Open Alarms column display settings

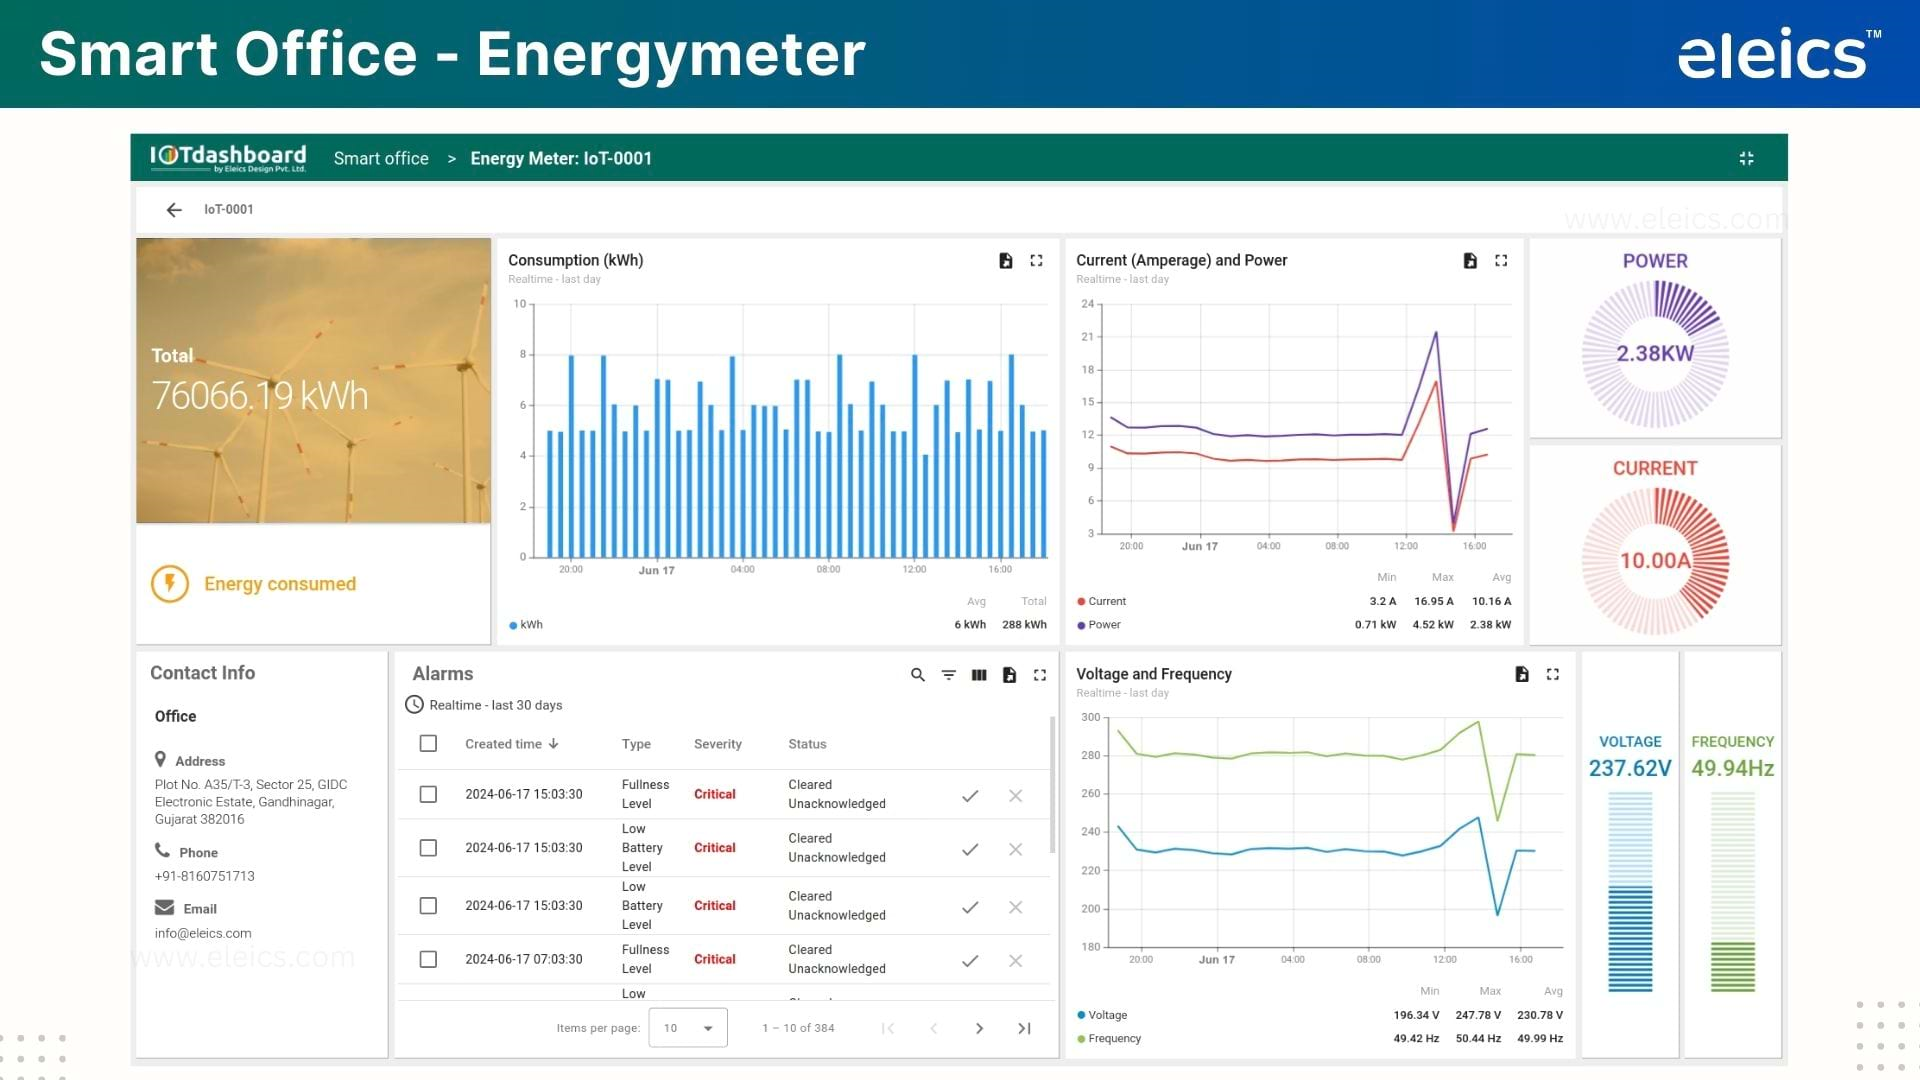click(x=979, y=675)
